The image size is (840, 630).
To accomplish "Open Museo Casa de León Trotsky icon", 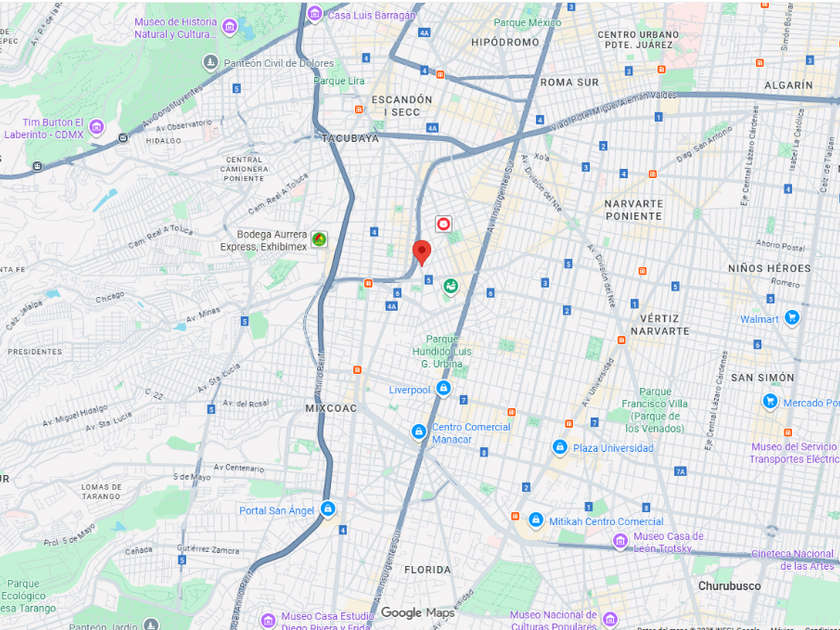I will [620, 541].
